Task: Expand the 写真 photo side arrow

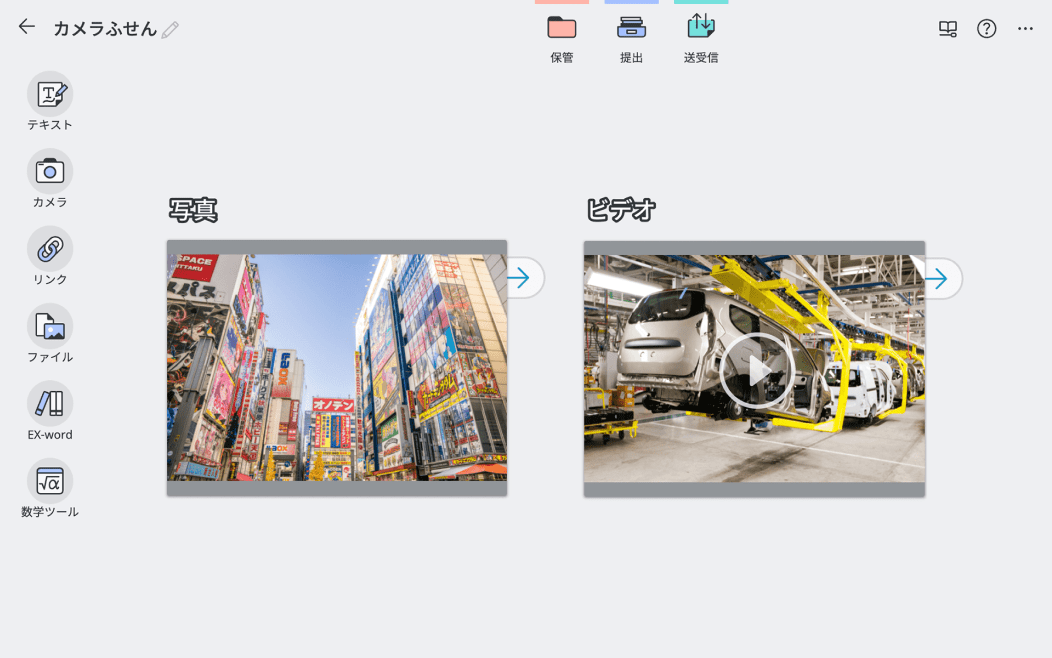Action: [521, 278]
